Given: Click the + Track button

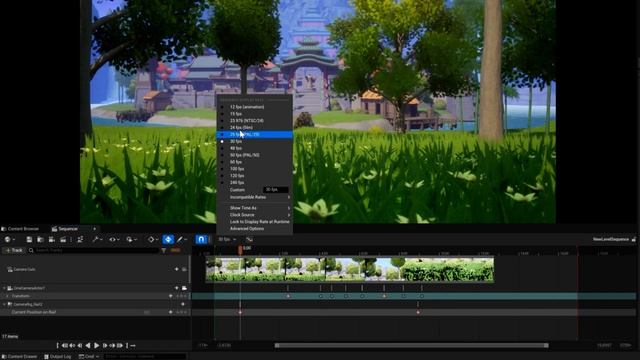Looking at the screenshot, I should [x=13, y=250].
